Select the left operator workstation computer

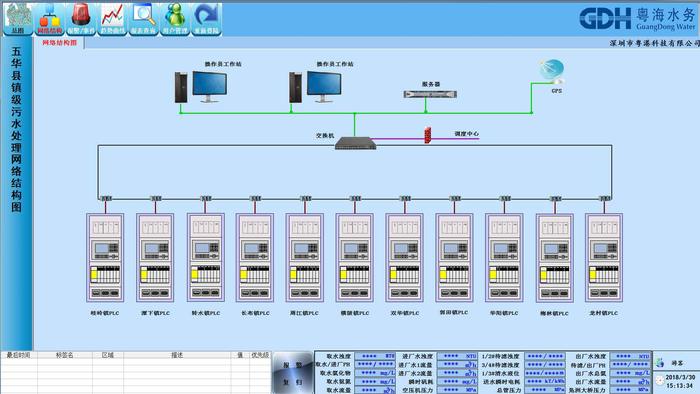click(x=201, y=87)
